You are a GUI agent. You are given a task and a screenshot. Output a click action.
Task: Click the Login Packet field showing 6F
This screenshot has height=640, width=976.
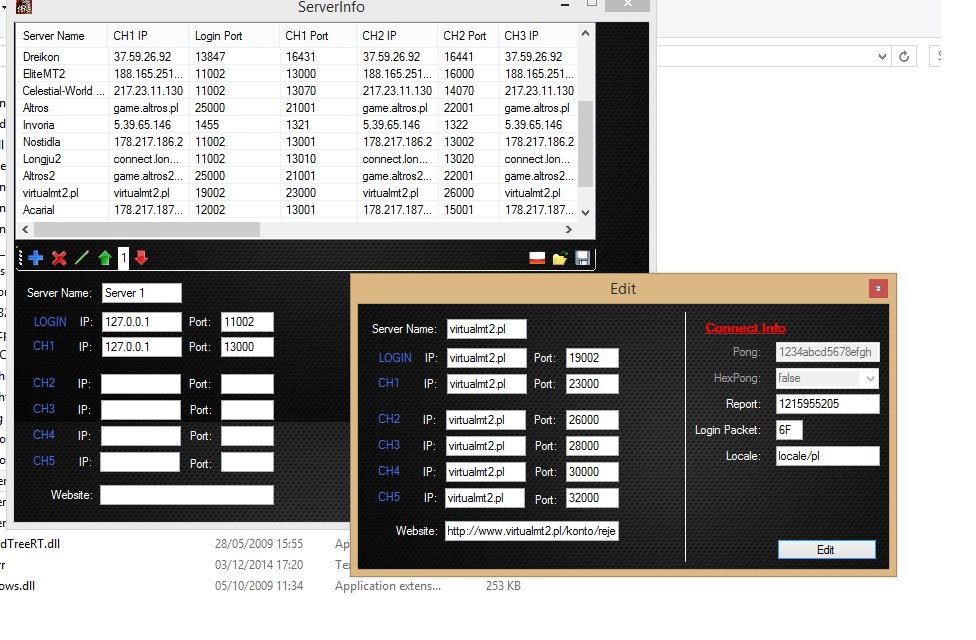tap(789, 430)
